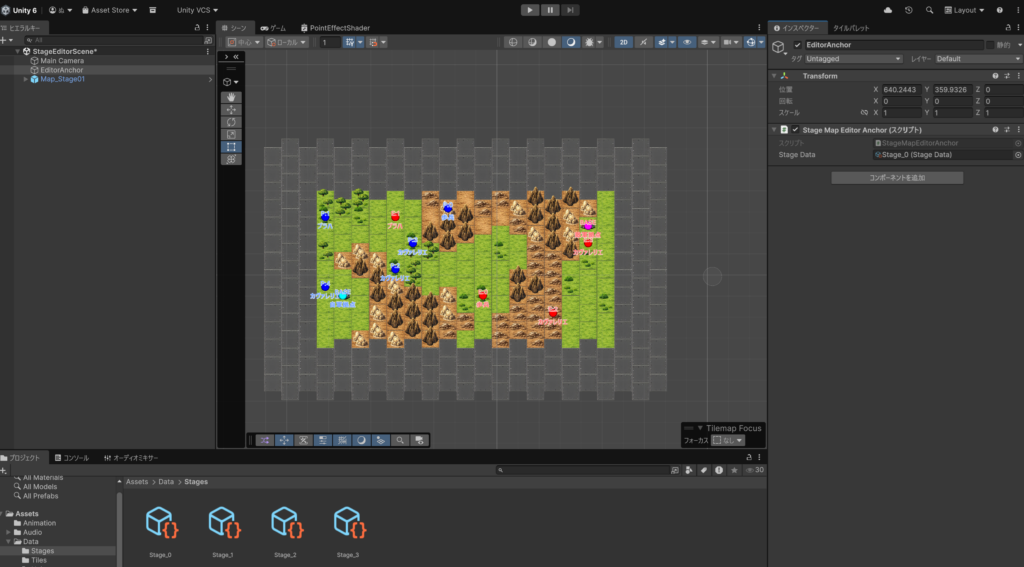Select the Rotate tool in scene toolbar

(x=231, y=122)
